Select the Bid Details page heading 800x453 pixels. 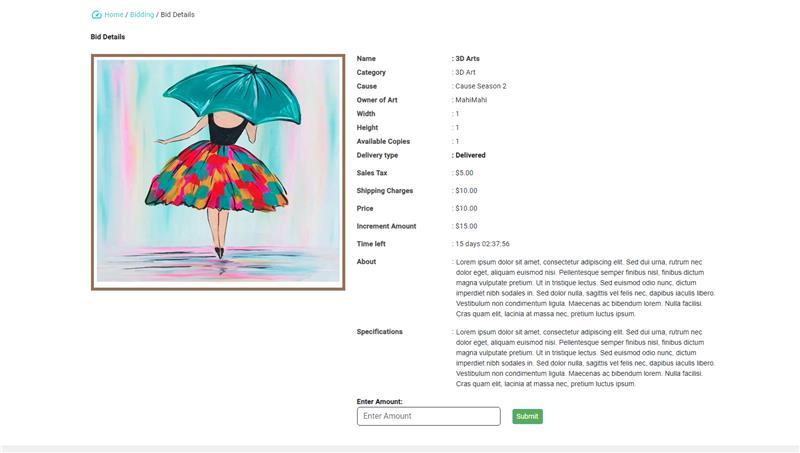click(x=108, y=37)
